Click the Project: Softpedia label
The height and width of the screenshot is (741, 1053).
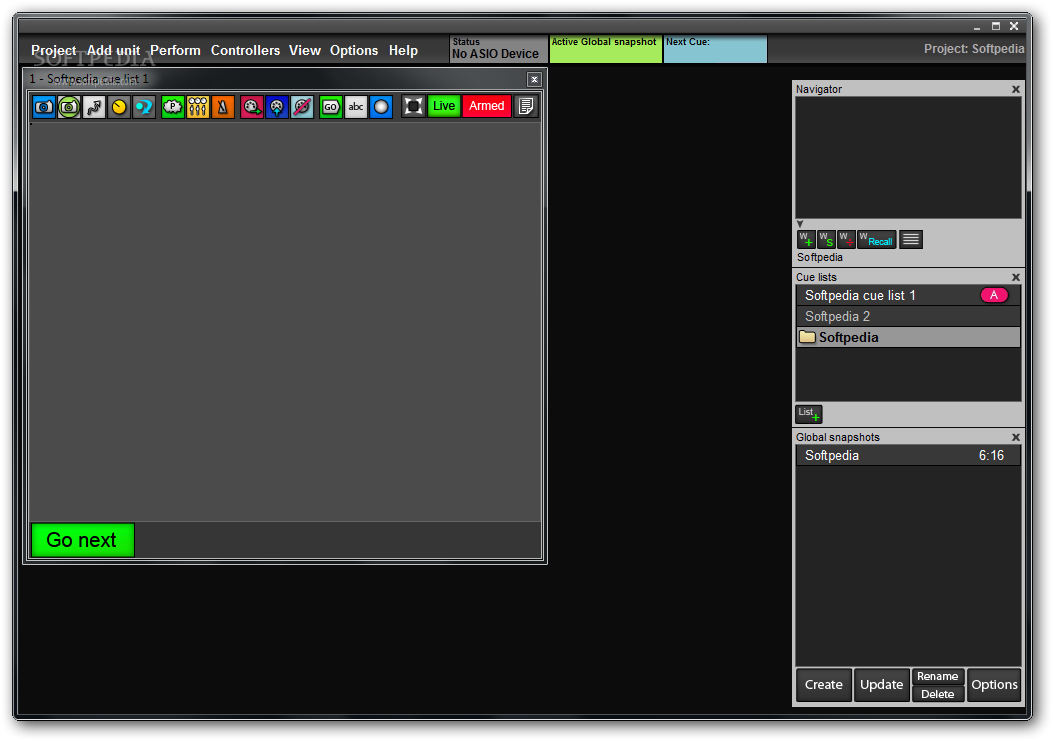coord(974,49)
